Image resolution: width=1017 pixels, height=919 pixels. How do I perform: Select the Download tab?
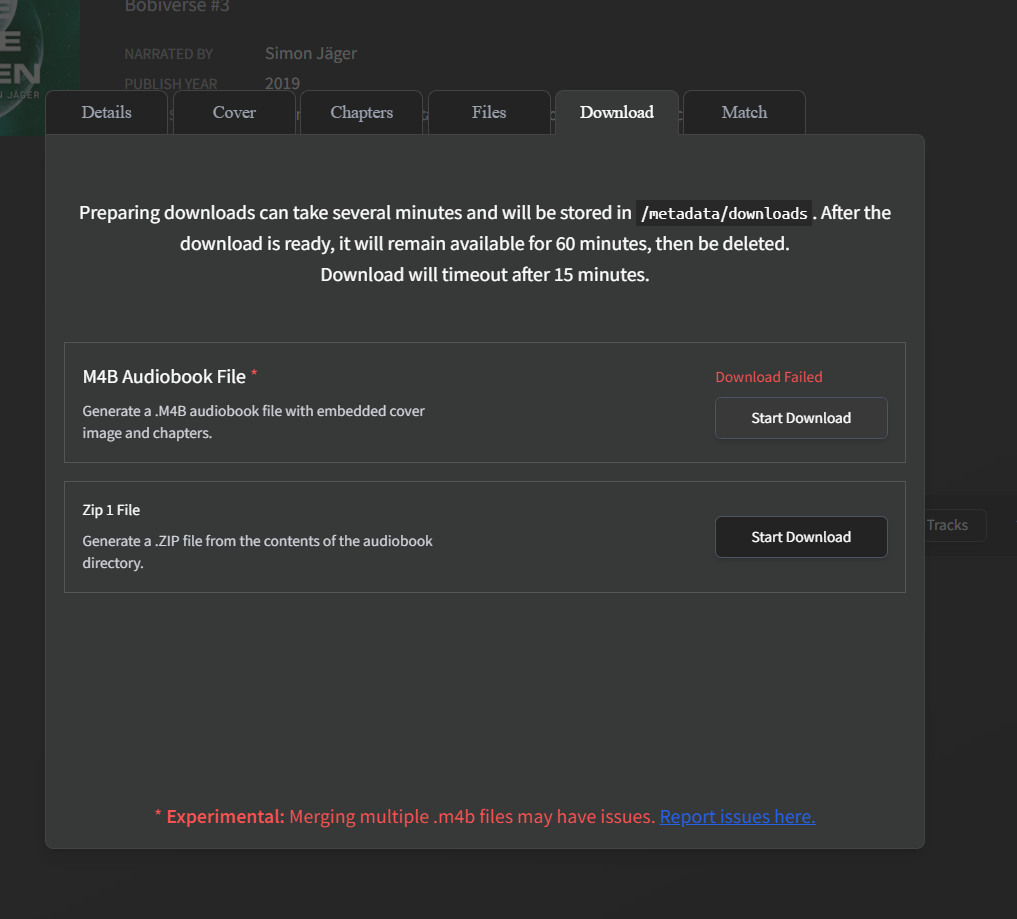pyautogui.click(x=616, y=112)
